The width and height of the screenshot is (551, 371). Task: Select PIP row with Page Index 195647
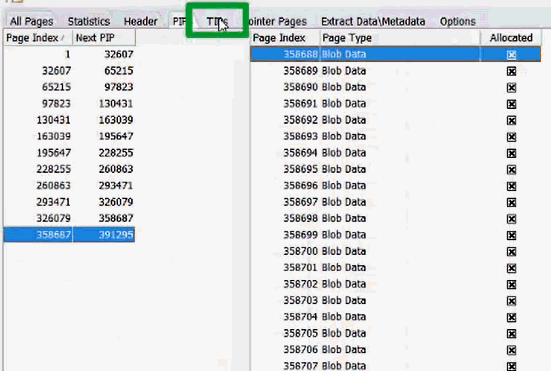(x=69, y=152)
